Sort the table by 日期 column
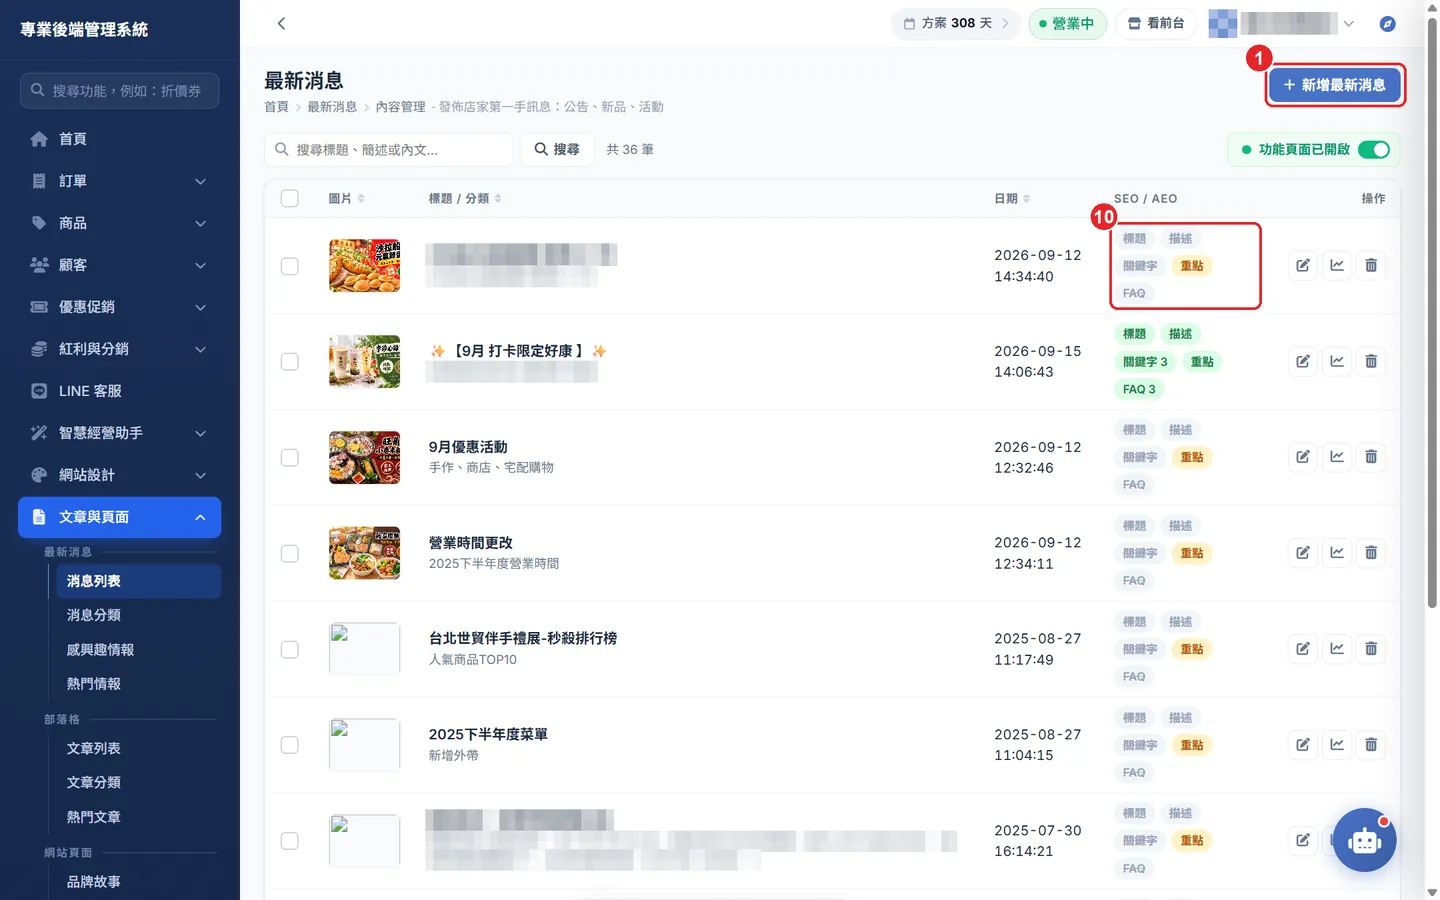This screenshot has height=900, width=1440. click(x=1012, y=198)
